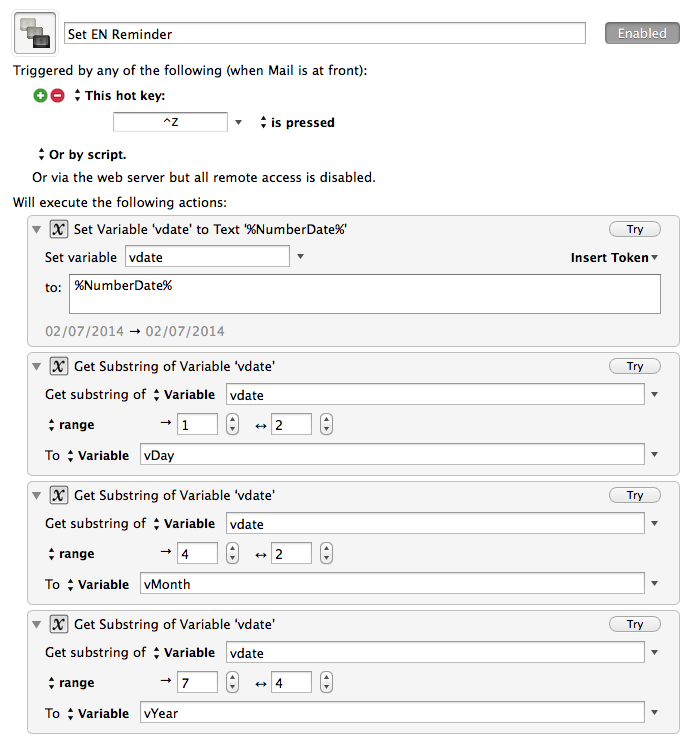
Task: Open variable dropdown next to vMonth field
Action: tap(654, 583)
